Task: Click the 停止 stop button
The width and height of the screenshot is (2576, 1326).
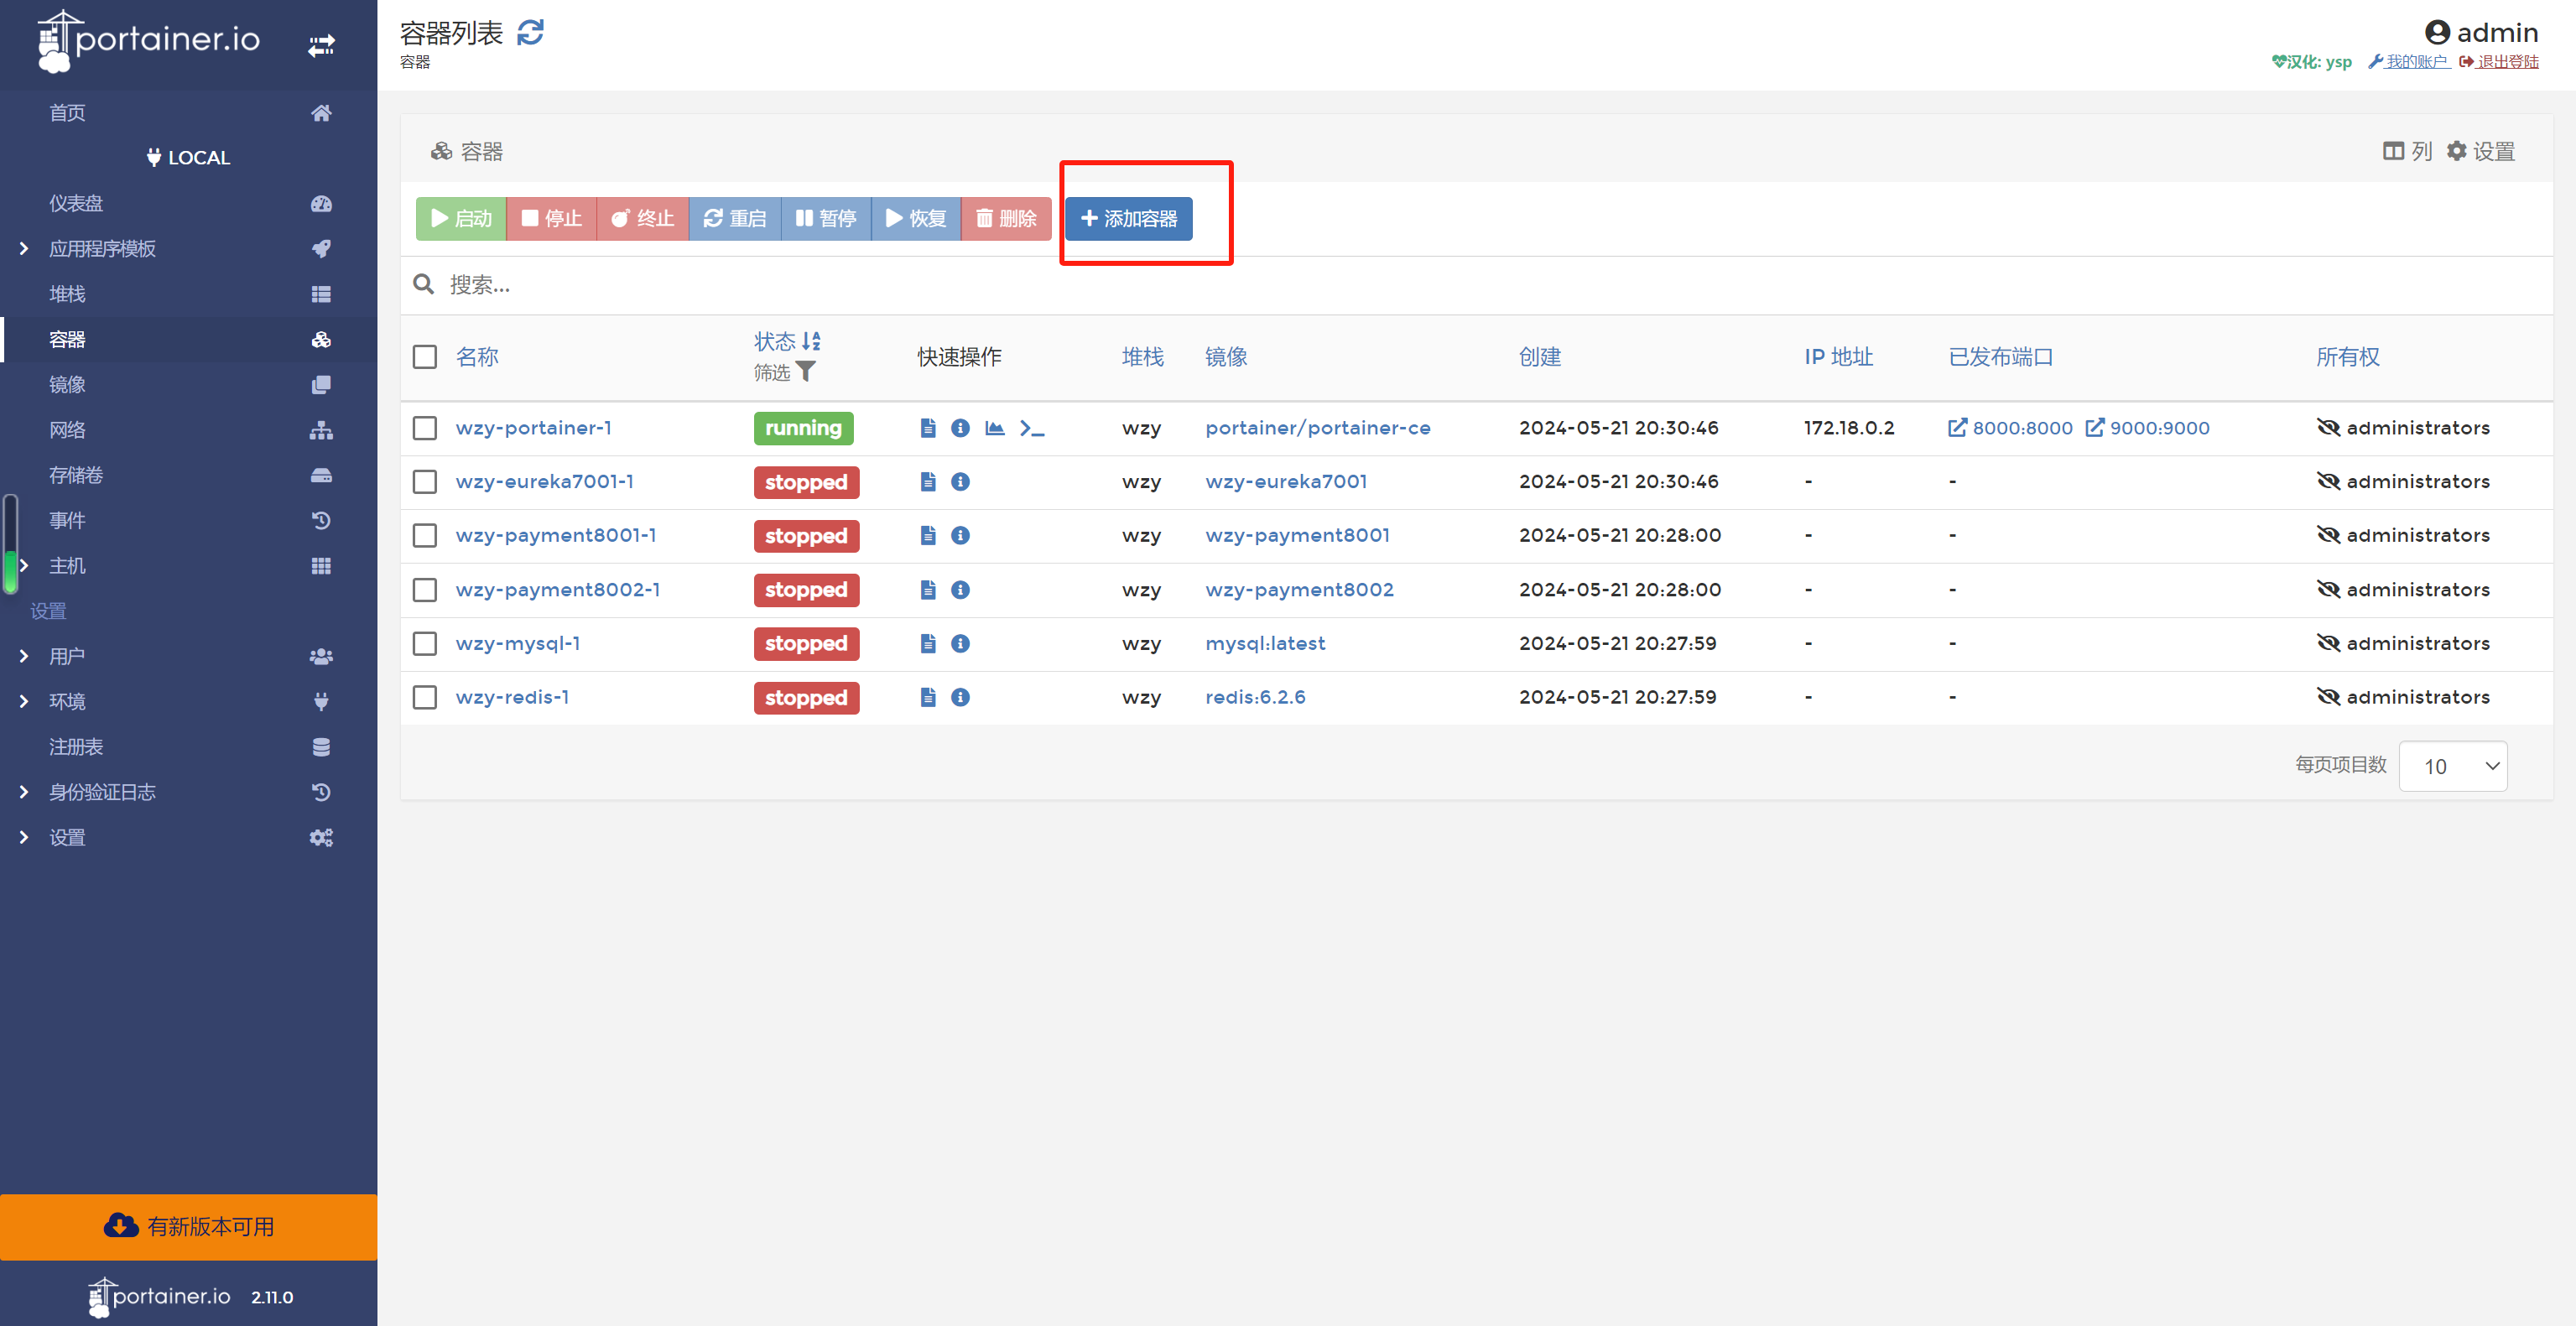Action: (551, 218)
